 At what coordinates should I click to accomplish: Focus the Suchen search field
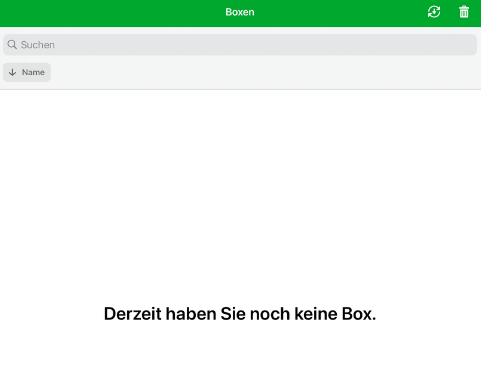(240, 45)
